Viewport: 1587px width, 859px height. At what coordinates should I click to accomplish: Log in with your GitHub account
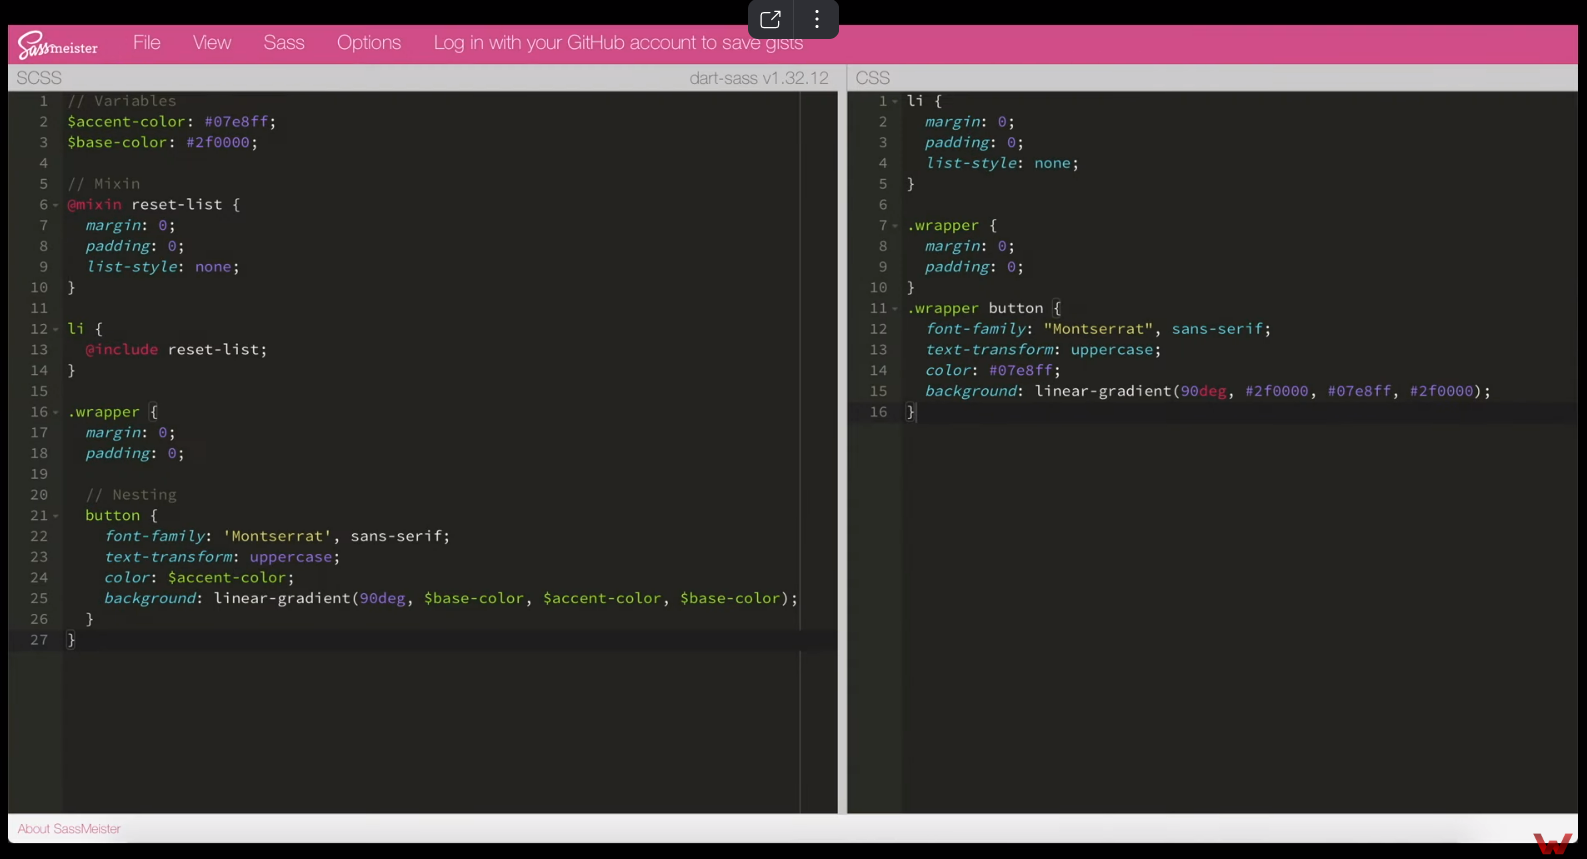click(x=618, y=43)
